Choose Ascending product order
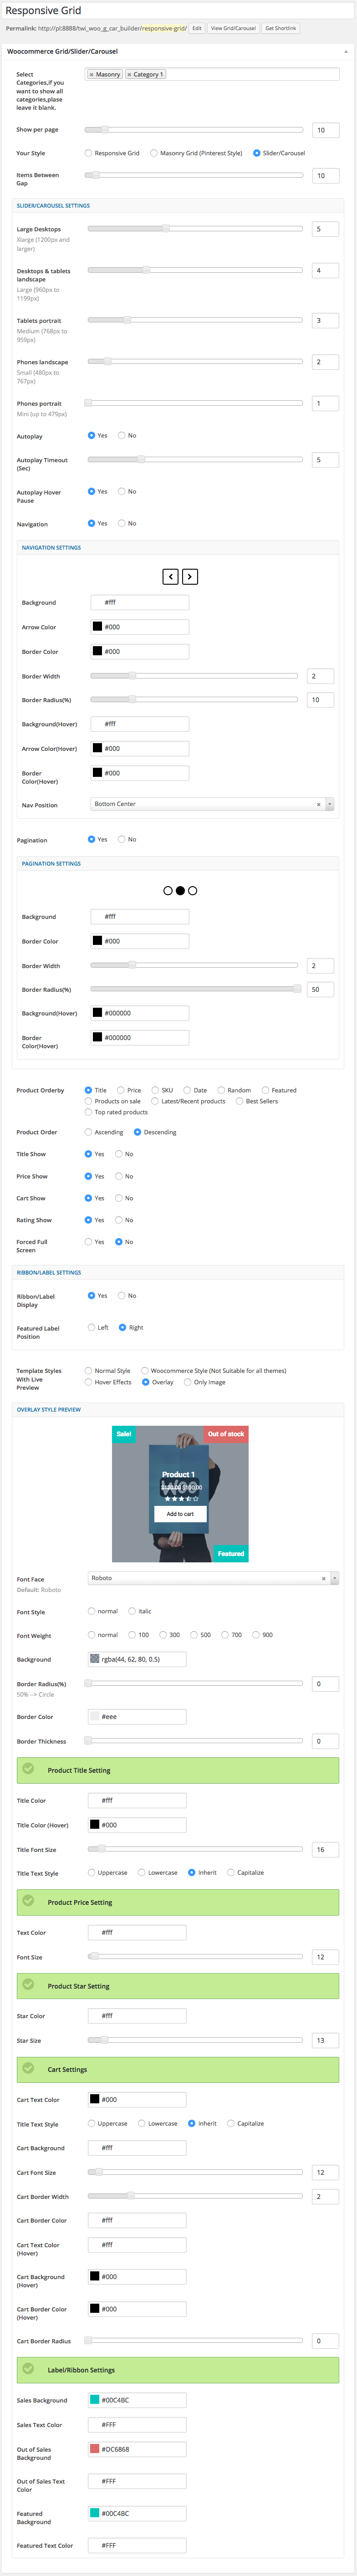Image resolution: width=357 pixels, height=2576 pixels. (x=88, y=1132)
